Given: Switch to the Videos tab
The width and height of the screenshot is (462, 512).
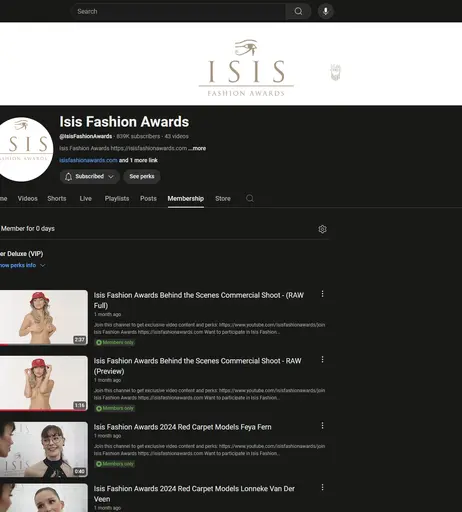Looking at the screenshot, I should pyautogui.click(x=28, y=198).
